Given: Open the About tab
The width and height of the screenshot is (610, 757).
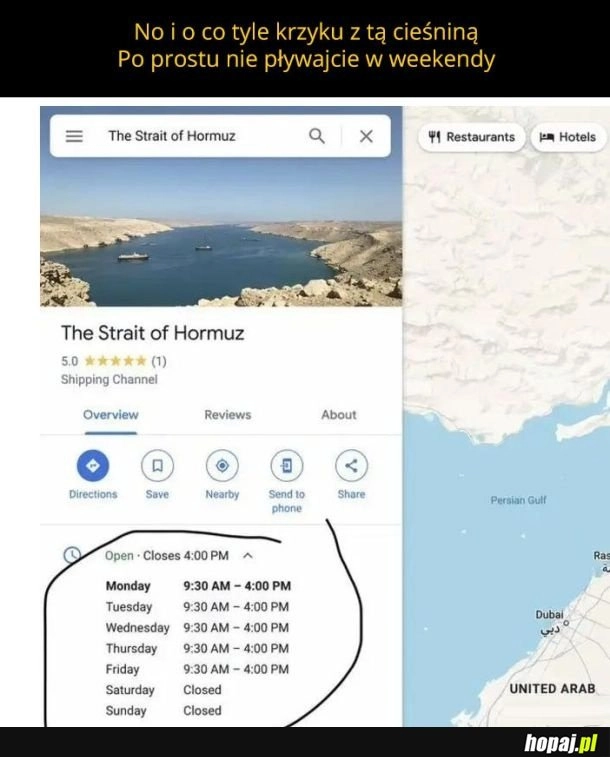Looking at the screenshot, I should tap(339, 415).
